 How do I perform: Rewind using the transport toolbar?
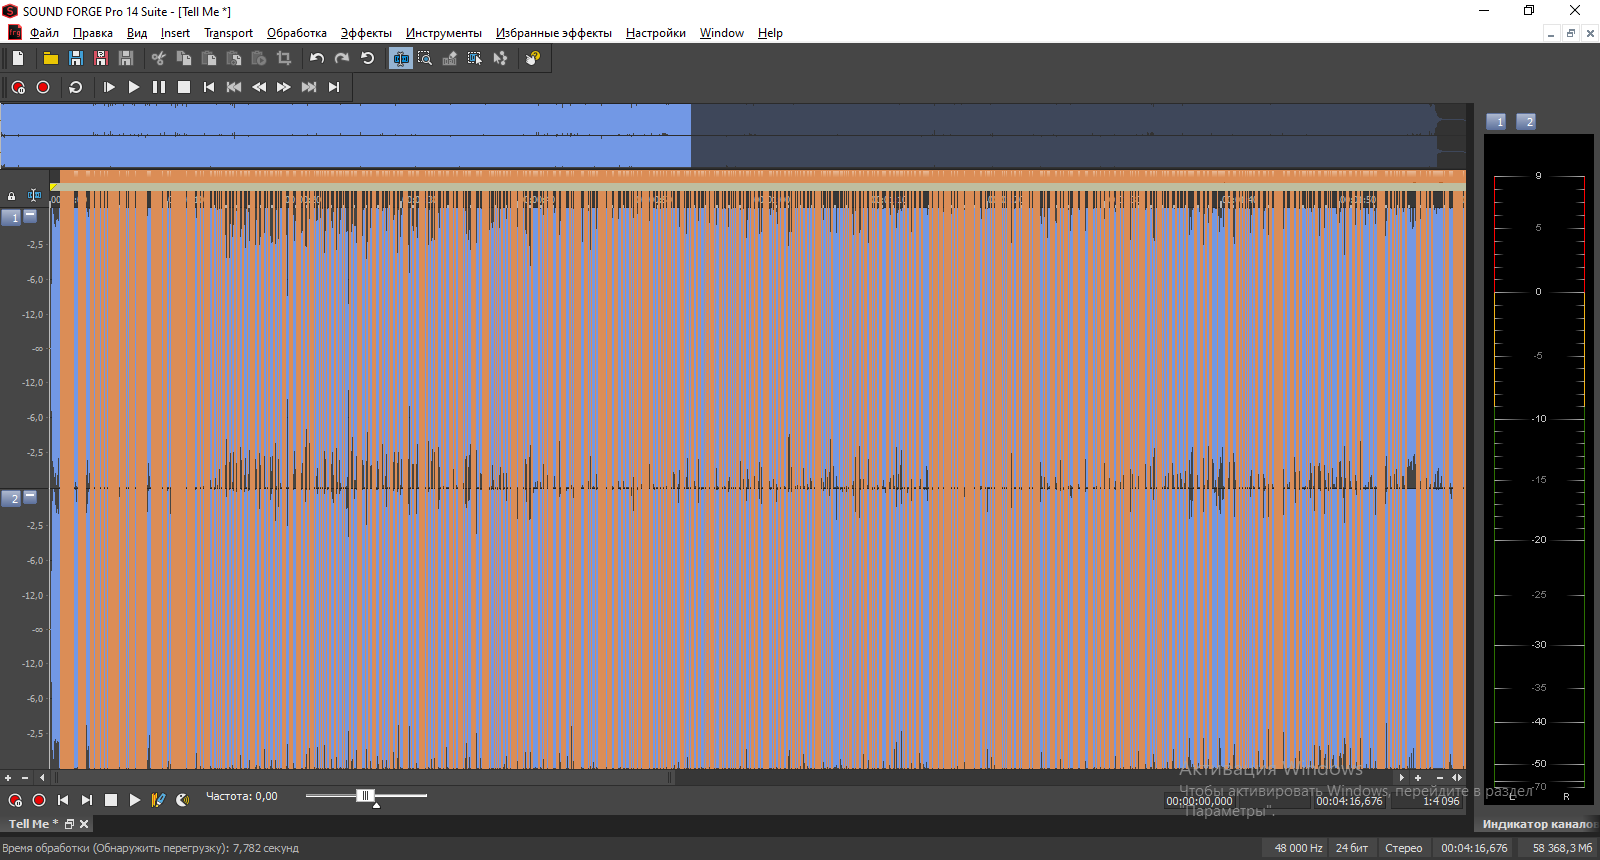[x=259, y=87]
